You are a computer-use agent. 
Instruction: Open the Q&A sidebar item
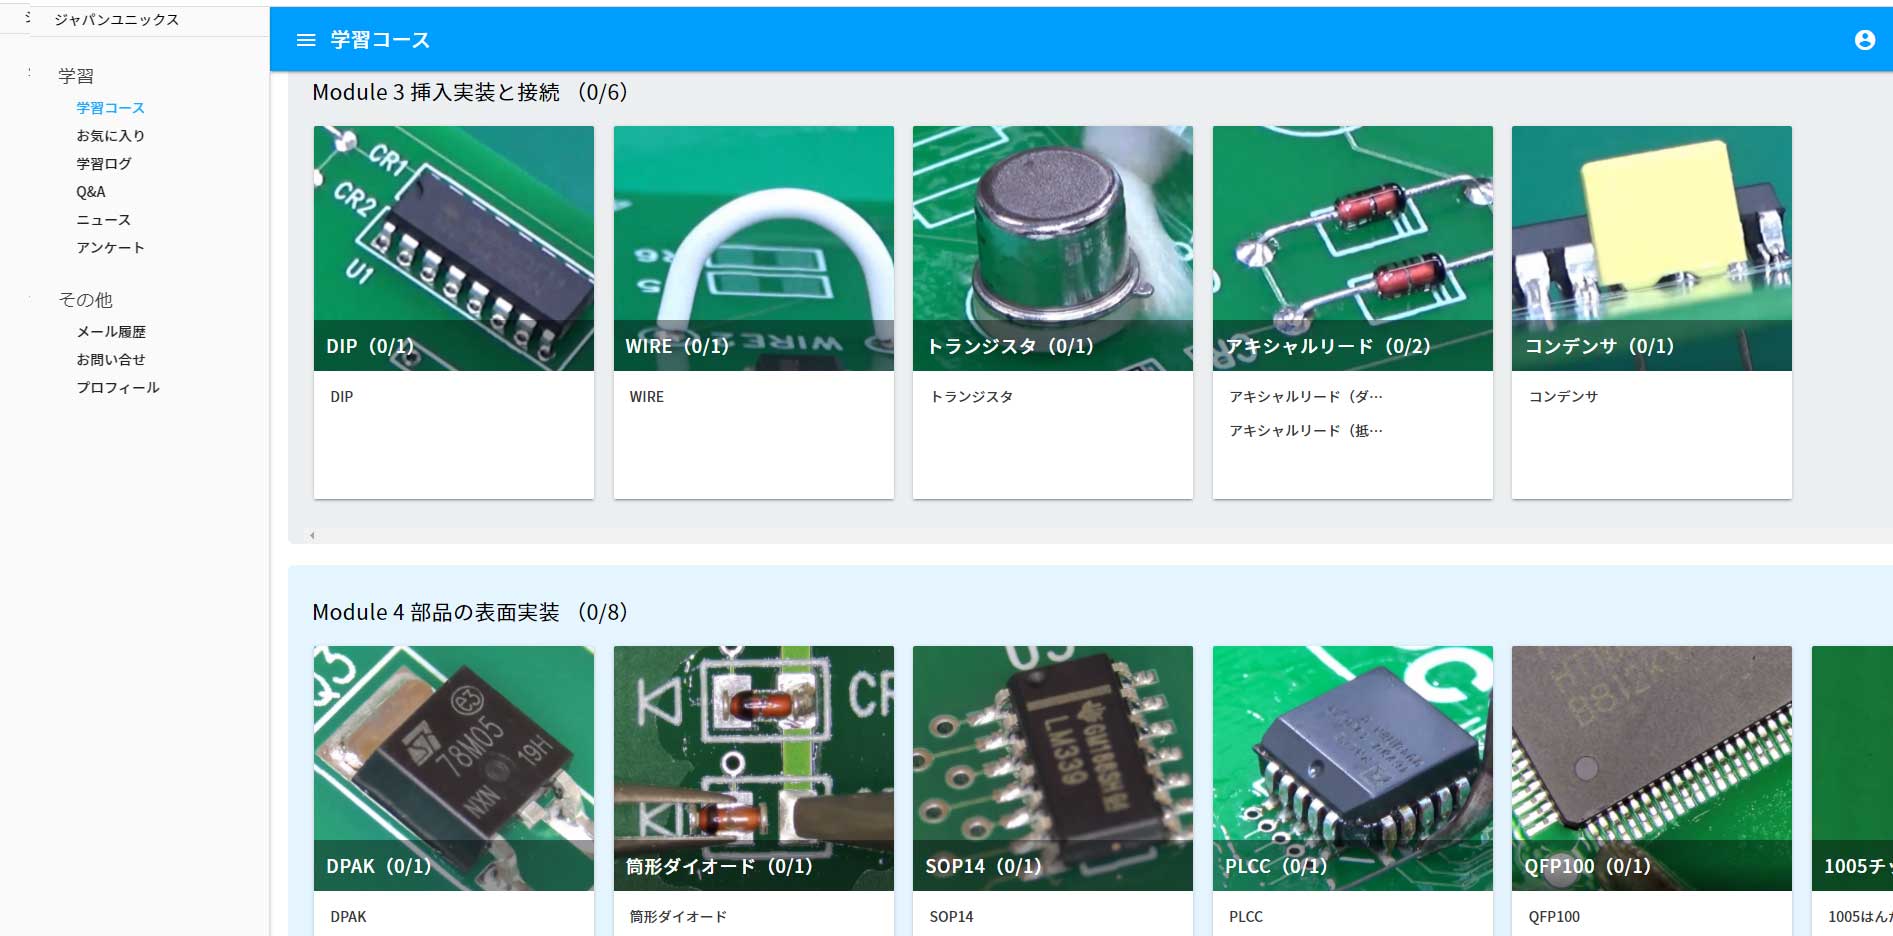[91, 192]
